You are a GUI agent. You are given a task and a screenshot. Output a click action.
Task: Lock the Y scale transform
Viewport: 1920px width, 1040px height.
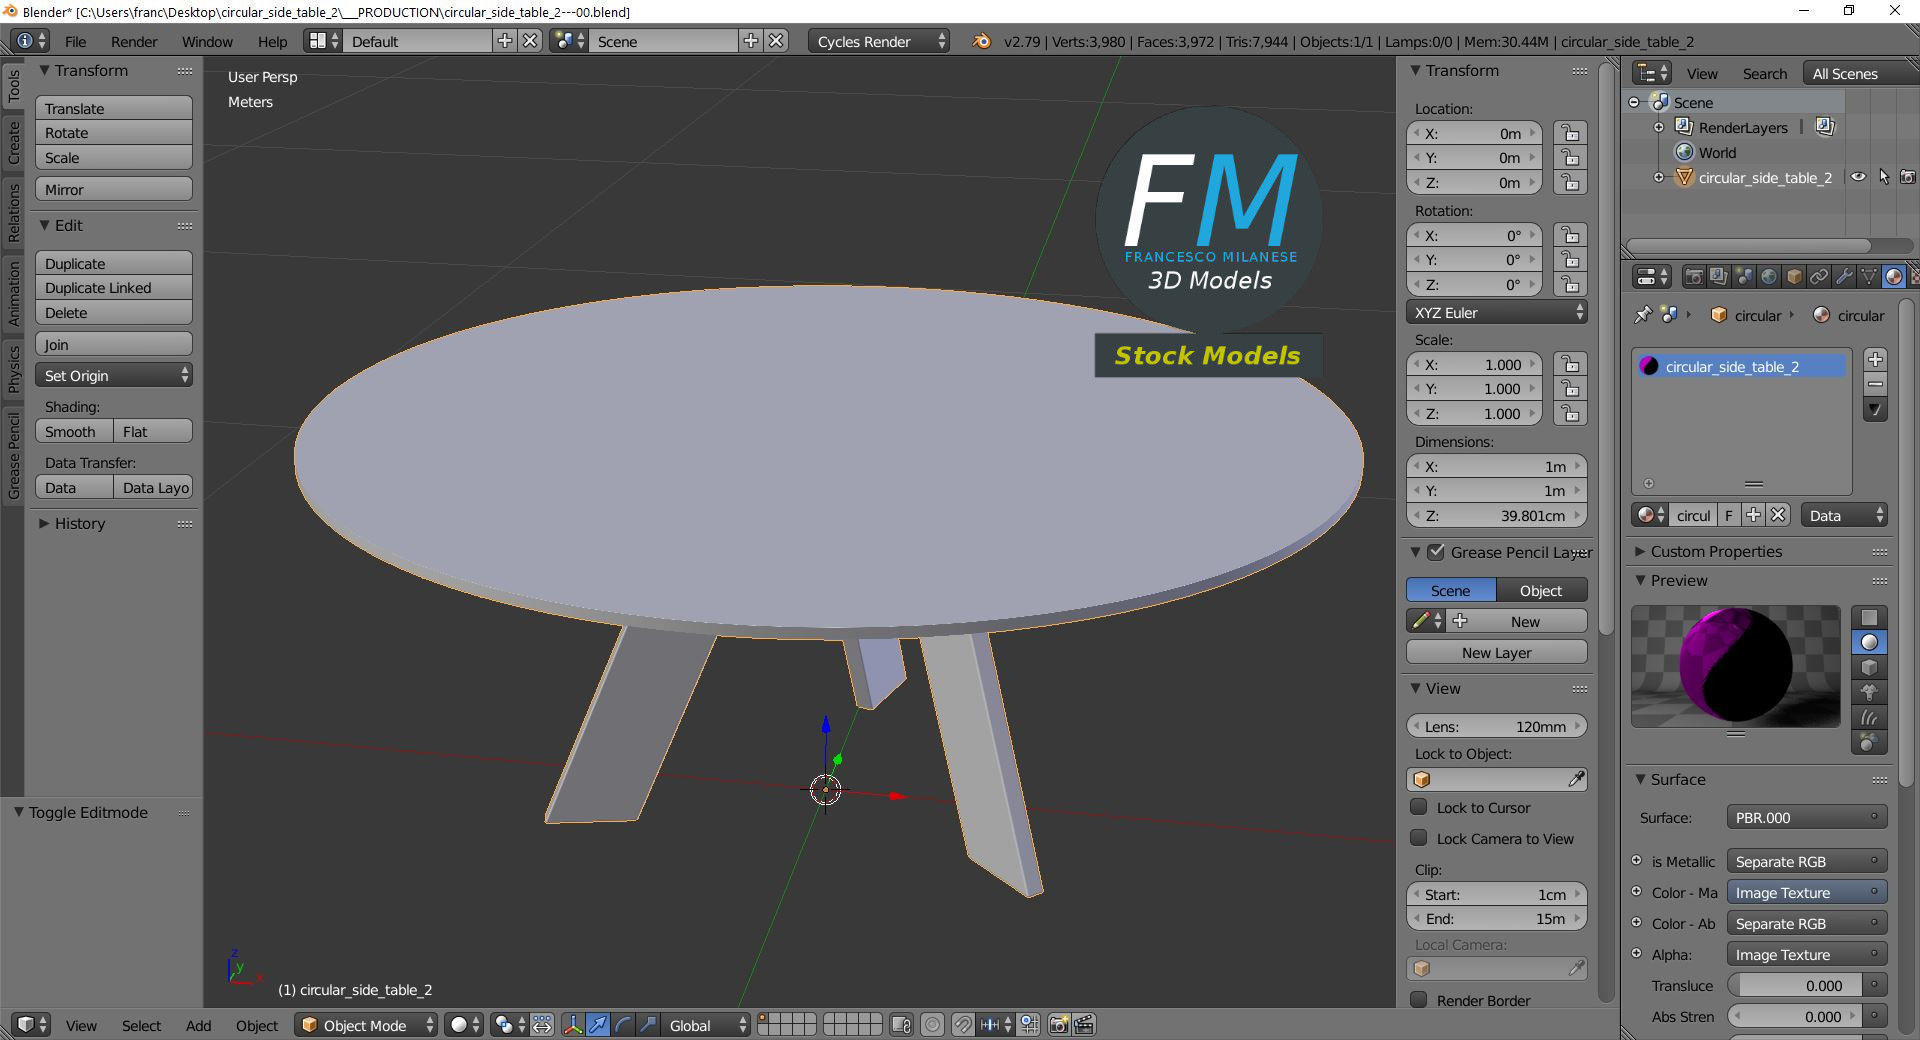pos(1570,389)
